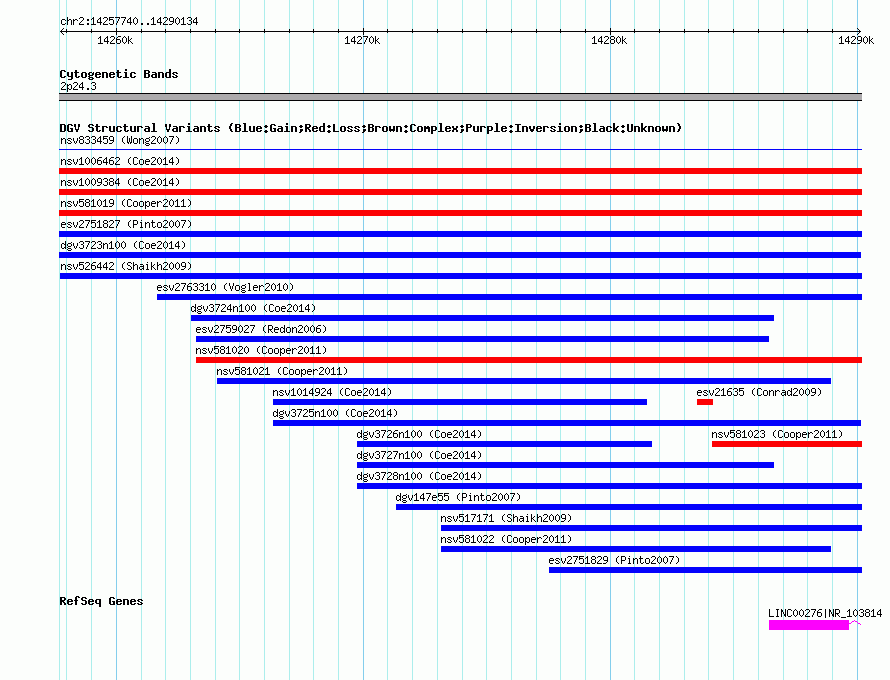890x680 pixels.
Task: Select the esv21635 (Conrad2009) label
Action: [x=759, y=392]
